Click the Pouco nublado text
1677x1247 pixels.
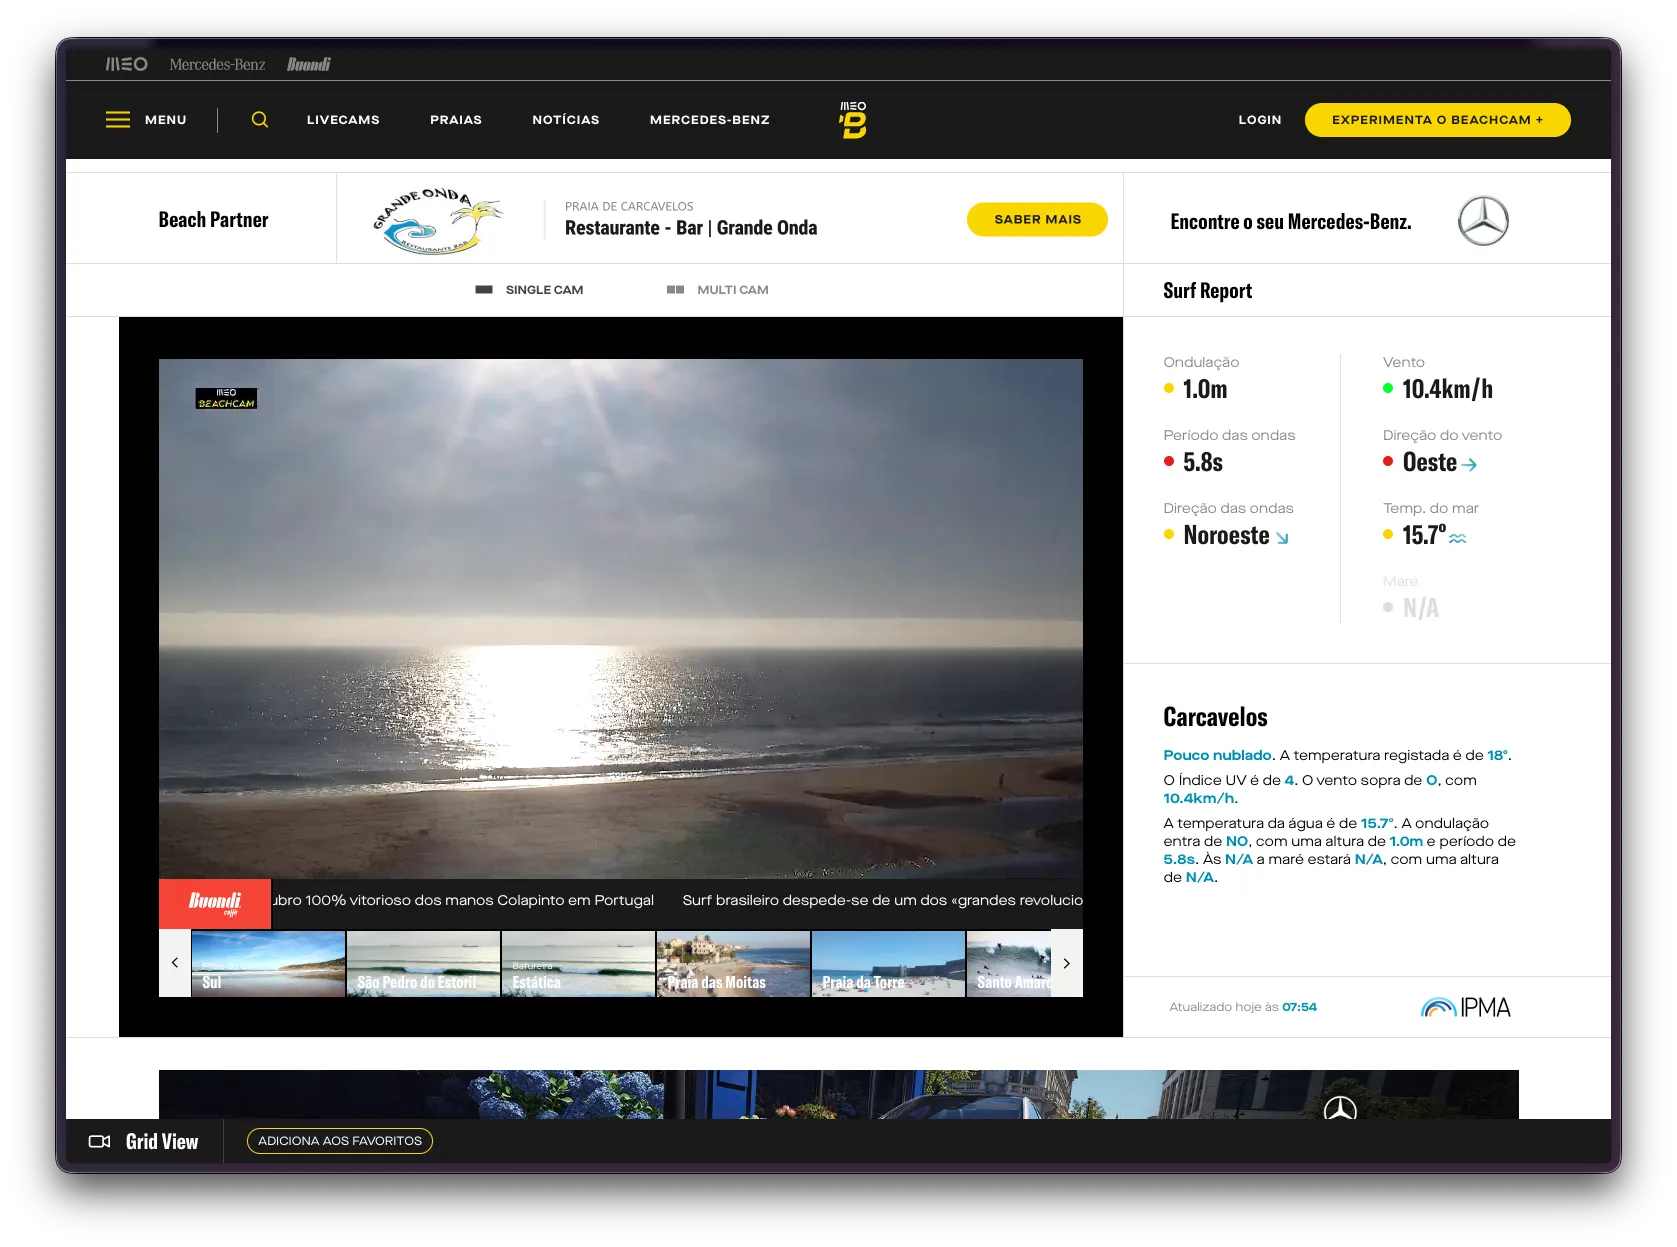pyautogui.click(x=1217, y=755)
